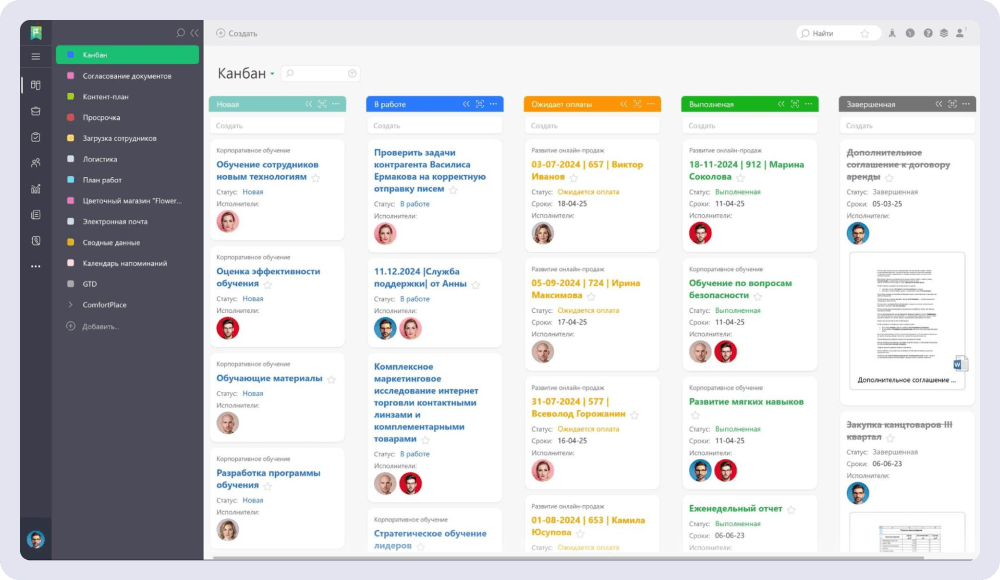Open help question mark icon
The image size is (1000, 580).
[x=928, y=33]
